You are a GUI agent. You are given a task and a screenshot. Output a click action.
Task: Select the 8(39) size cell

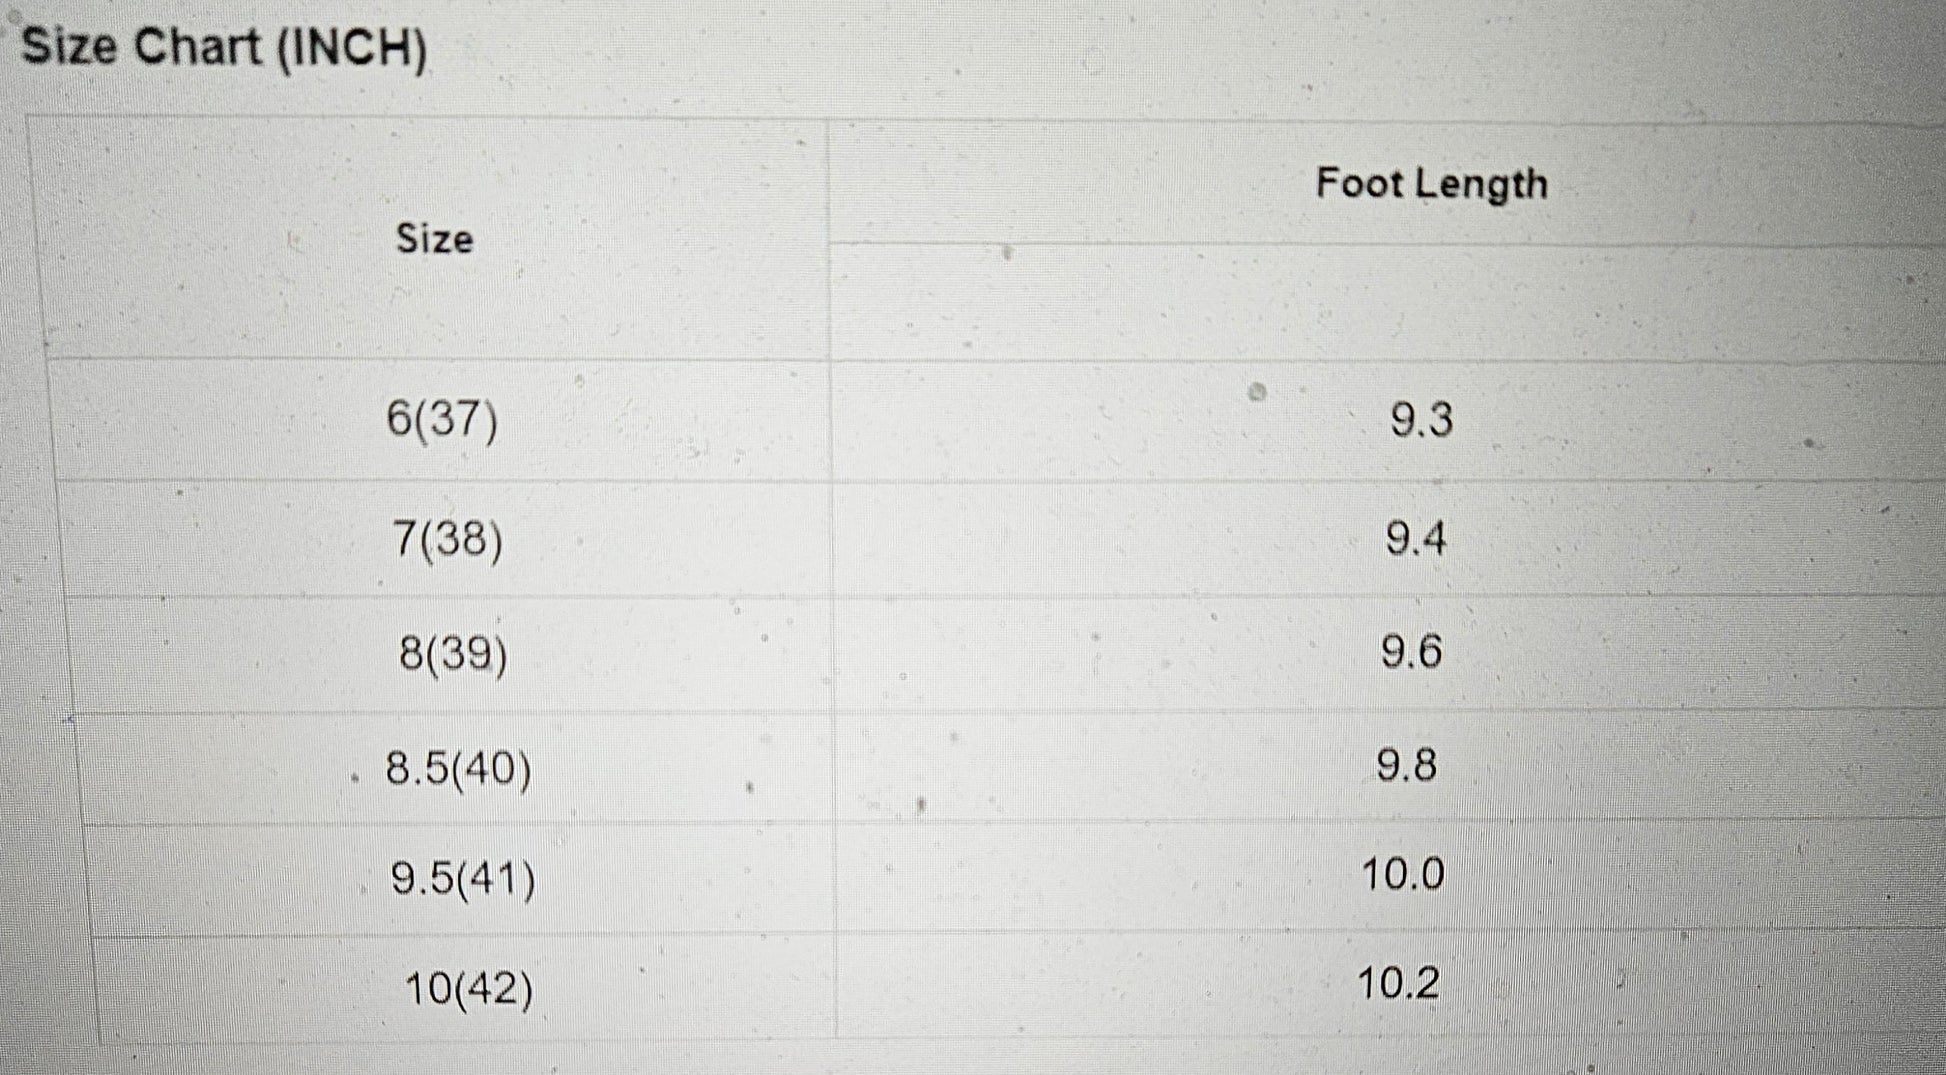[x=453, y=655]
